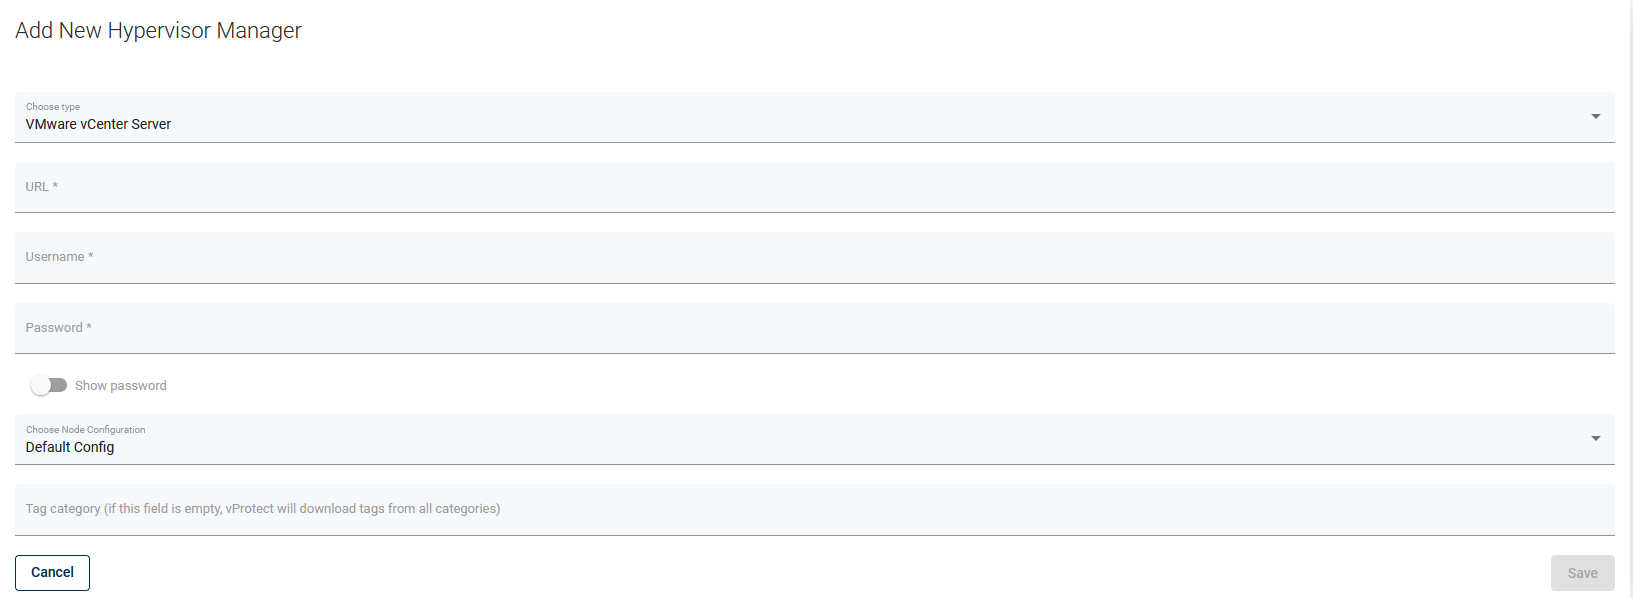Screen dimensions: 1633x598
Task: Click the Save button
Action: (1582, 573)
